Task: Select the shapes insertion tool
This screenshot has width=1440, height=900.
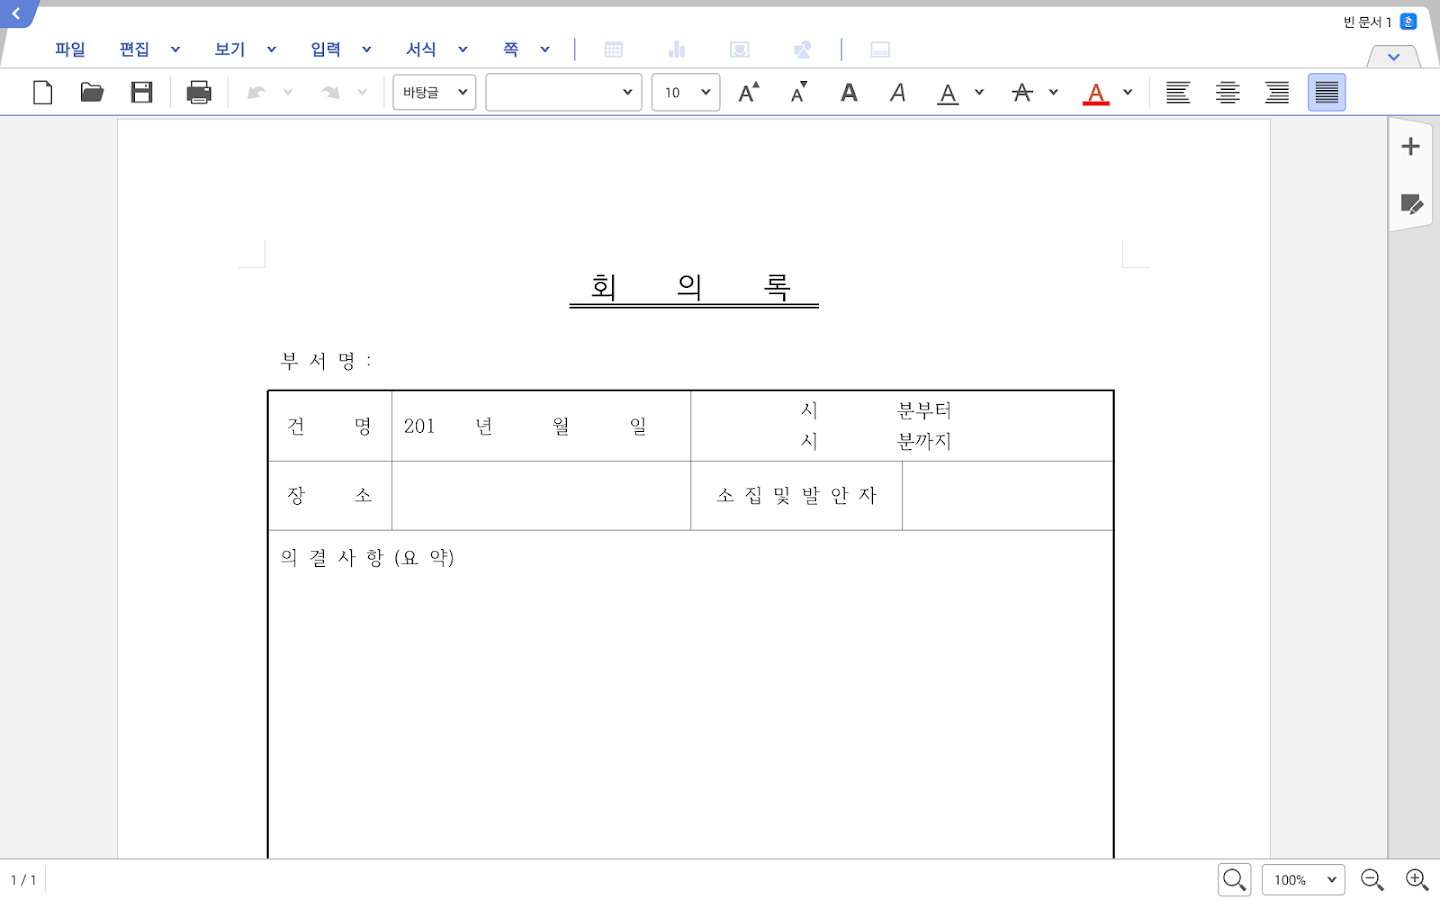Action: (x=802, y=48)
